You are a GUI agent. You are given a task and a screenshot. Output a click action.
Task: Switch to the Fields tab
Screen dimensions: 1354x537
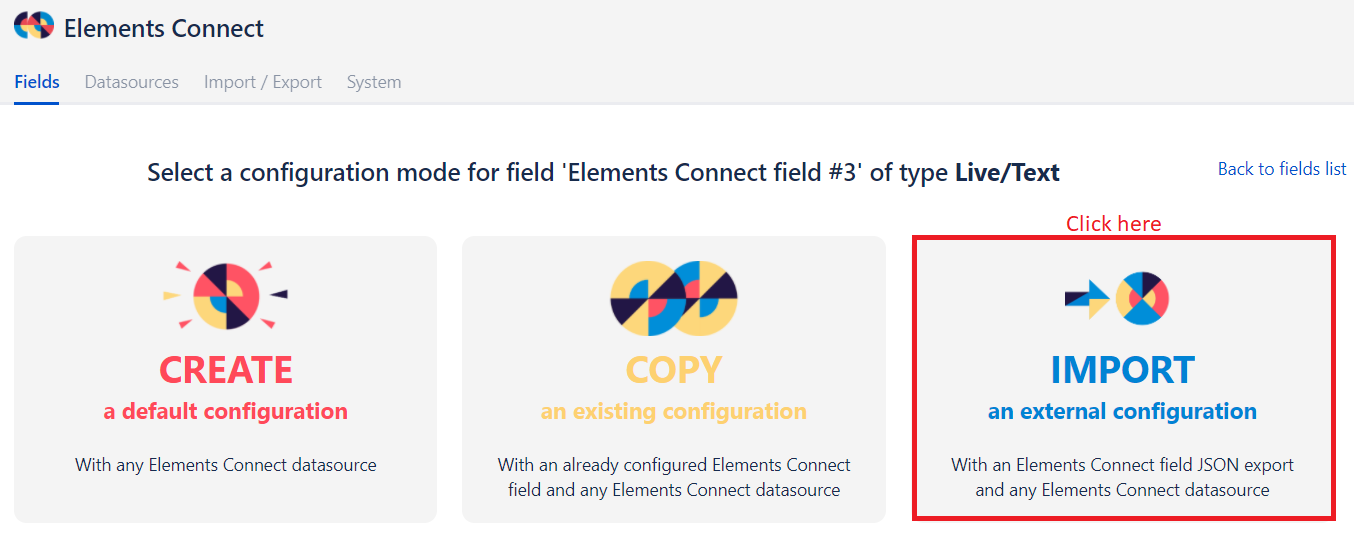click(x=37, y=82)
